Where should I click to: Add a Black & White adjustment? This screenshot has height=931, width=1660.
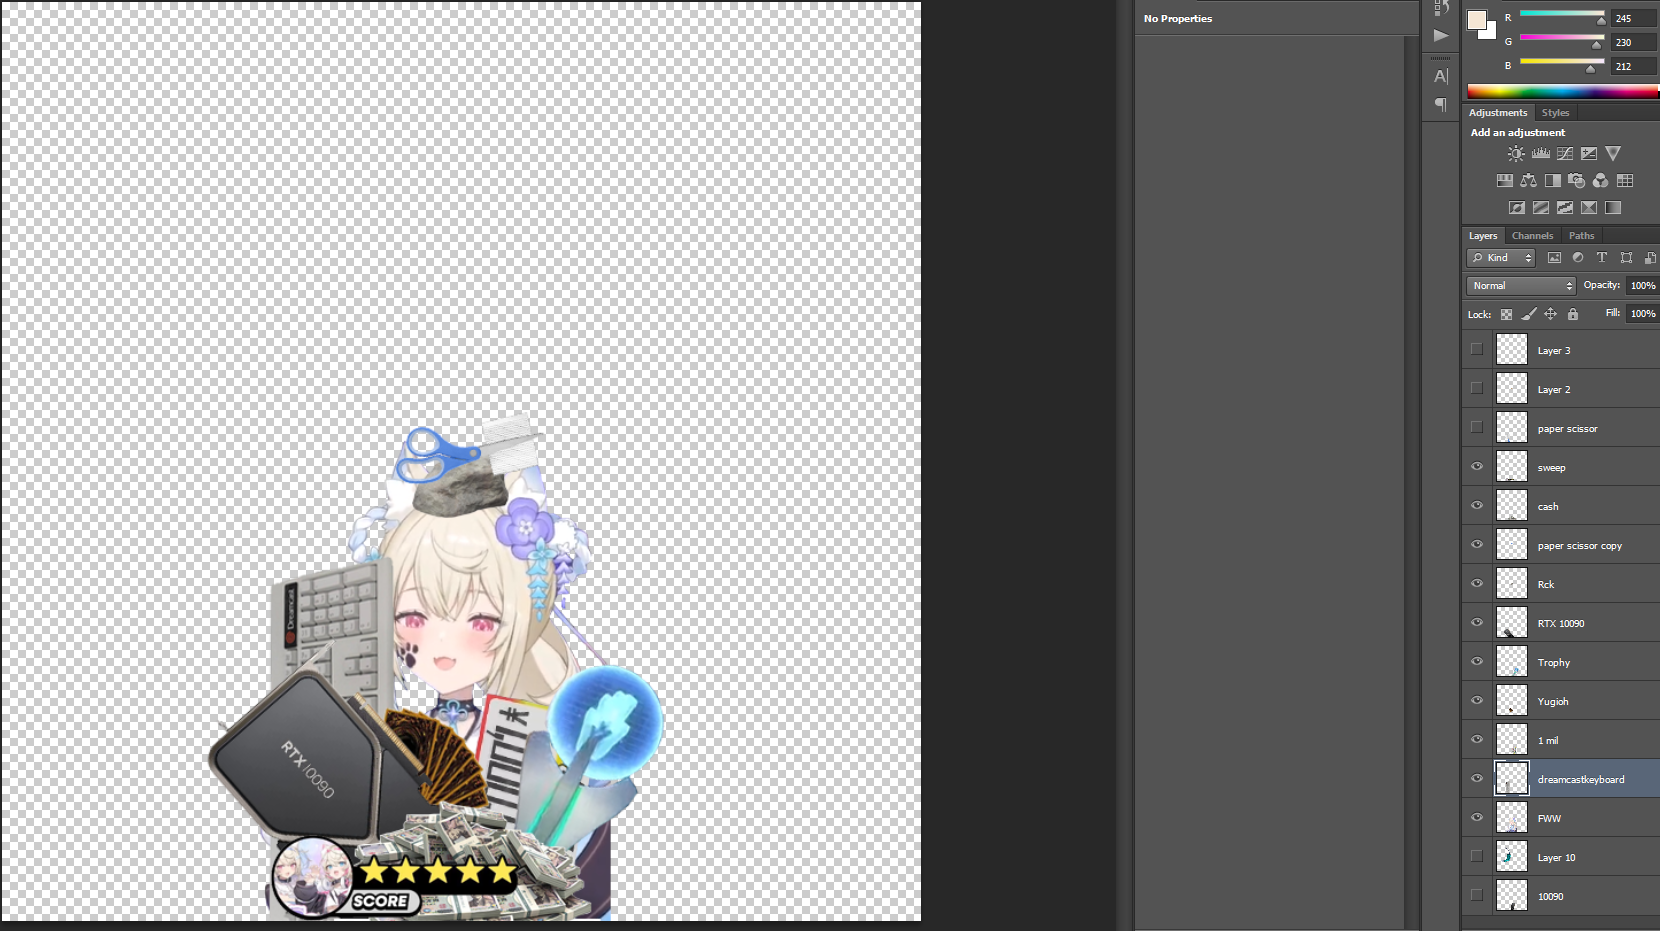tap(1553, 181)
